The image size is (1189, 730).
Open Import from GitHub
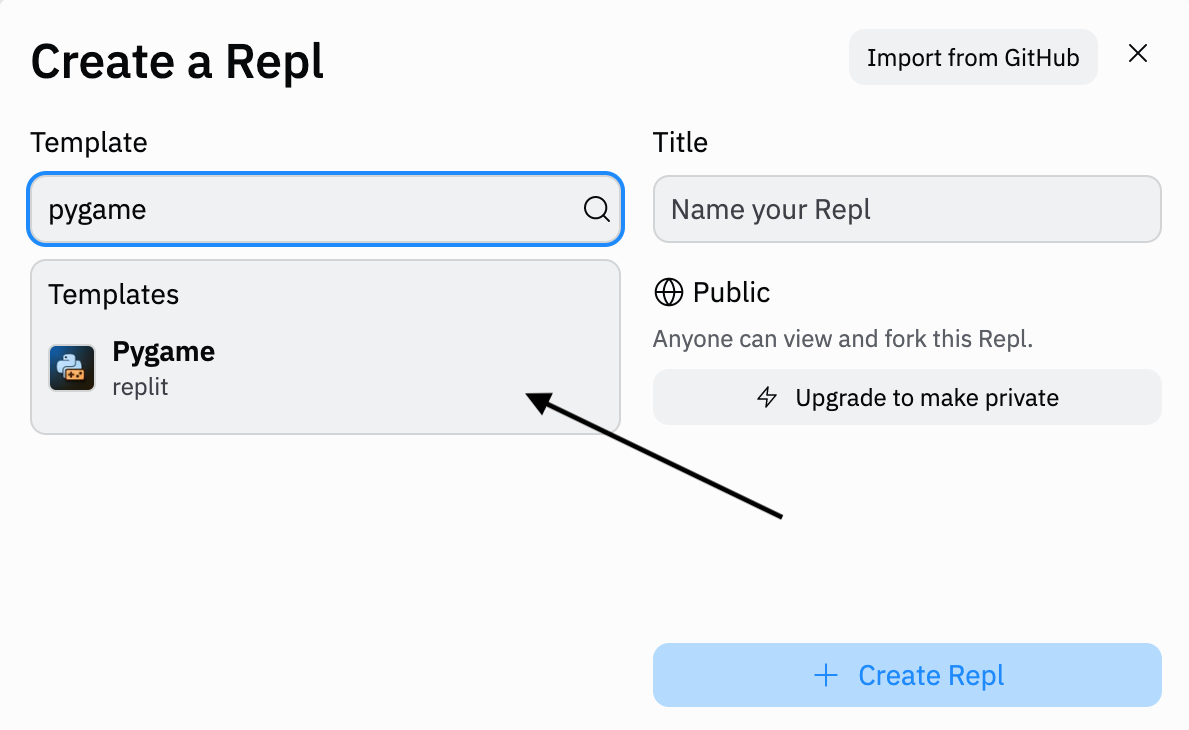973,58
